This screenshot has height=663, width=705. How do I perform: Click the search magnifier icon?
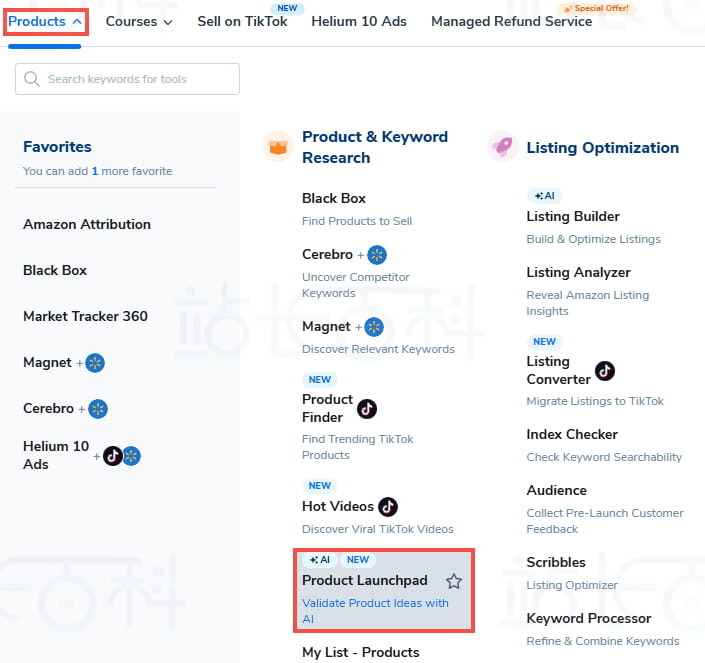[x=32, y=79]
